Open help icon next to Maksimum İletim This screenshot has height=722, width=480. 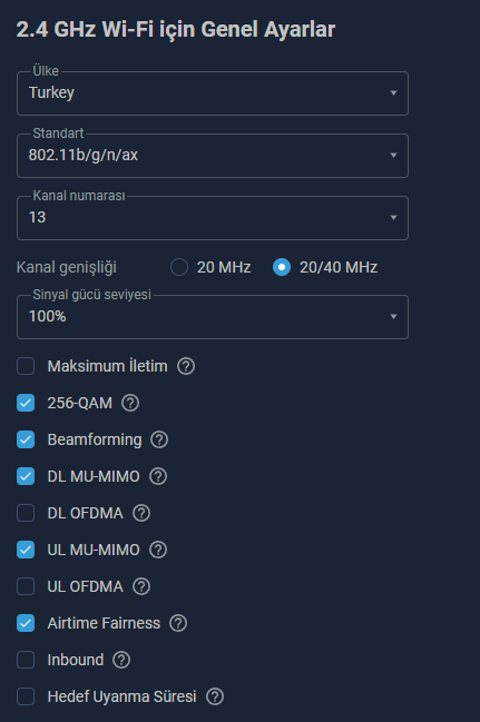(186, 367)
